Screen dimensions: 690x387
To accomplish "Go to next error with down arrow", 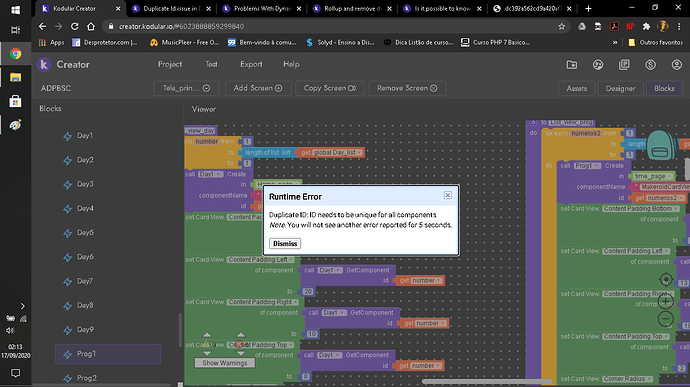I will coord(240,353).
